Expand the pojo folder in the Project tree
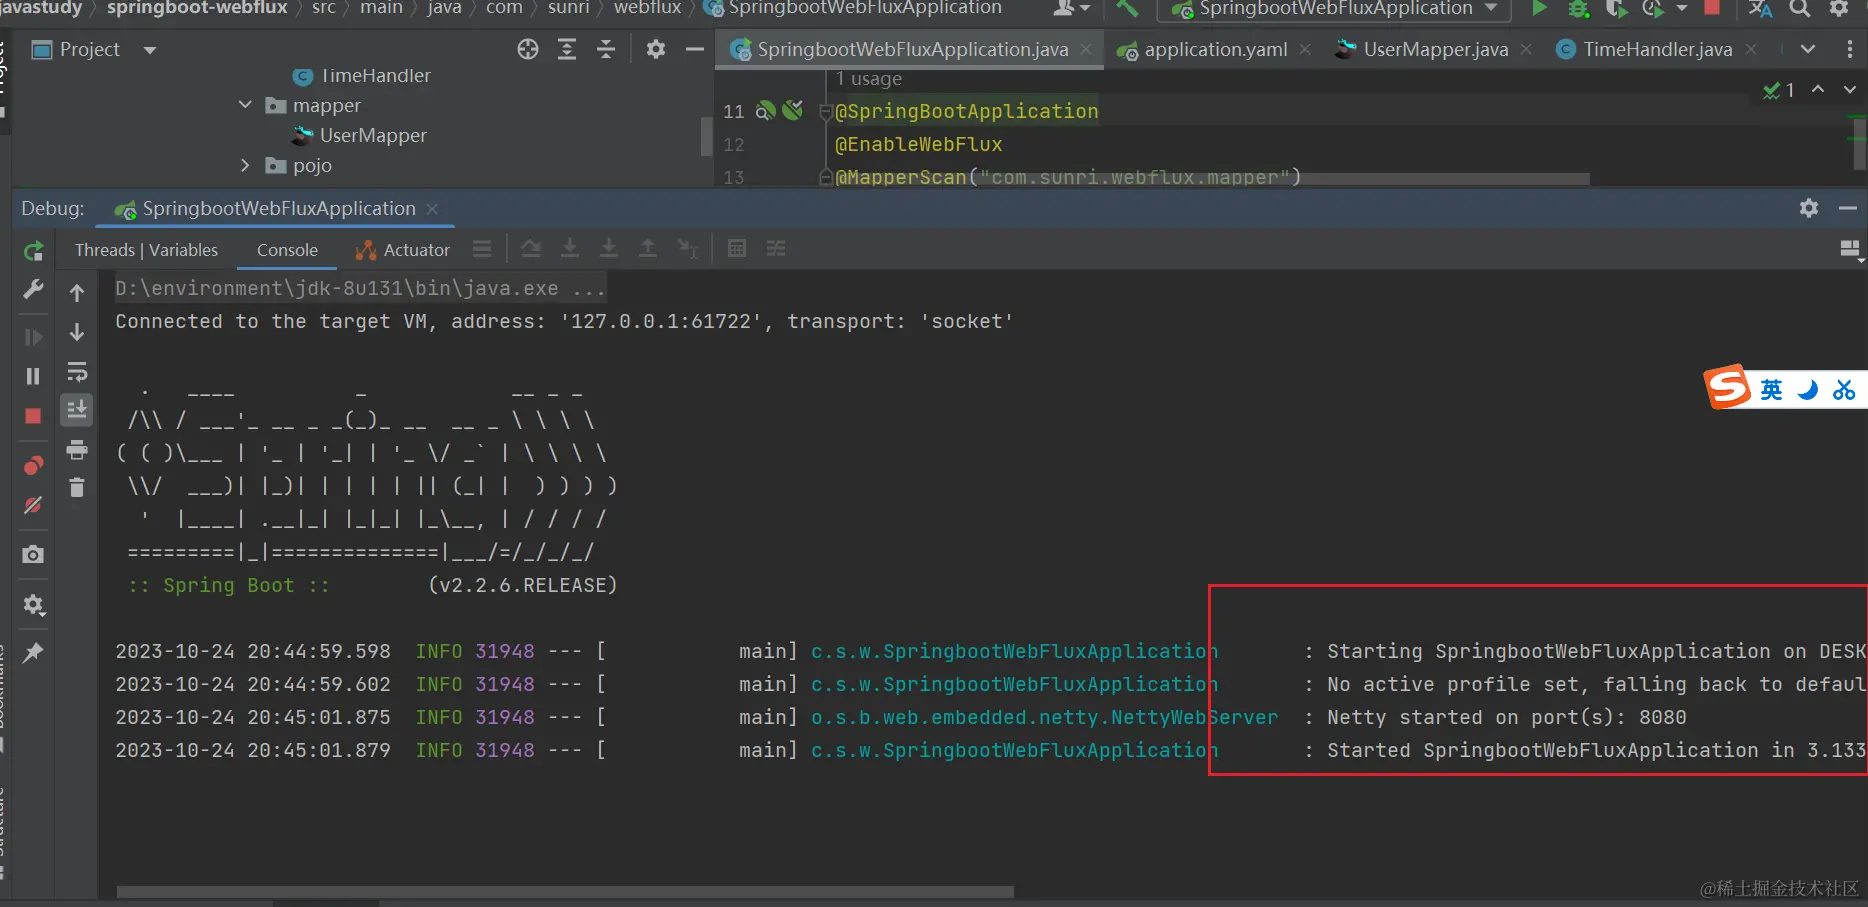This screenshot has height=907, width=1868. click(245, 165)
